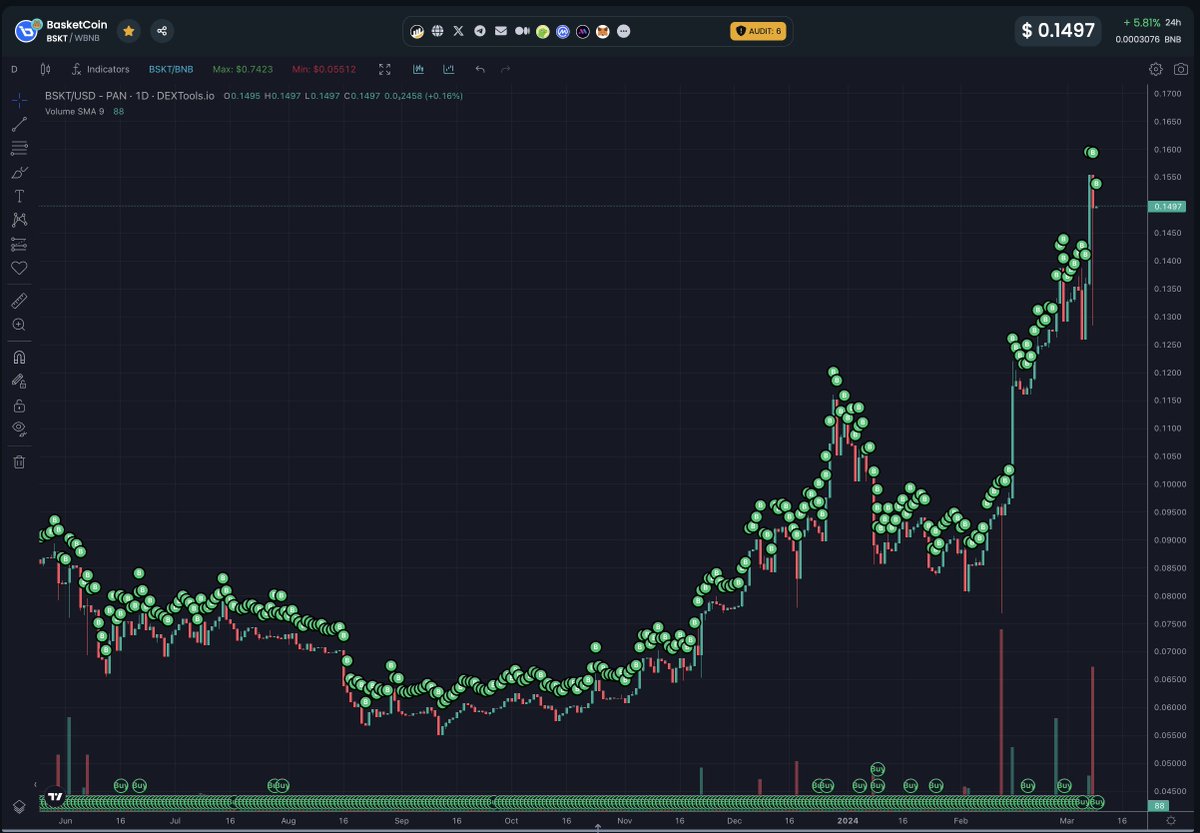The width and height of the screenshot is (1200, 833).
Task: Toggle the price chart view button
Action: tap(418, 69)
